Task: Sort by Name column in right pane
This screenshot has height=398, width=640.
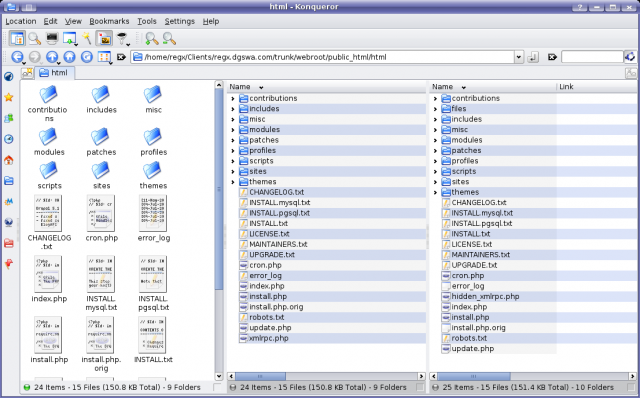Action: pos(493,87)
